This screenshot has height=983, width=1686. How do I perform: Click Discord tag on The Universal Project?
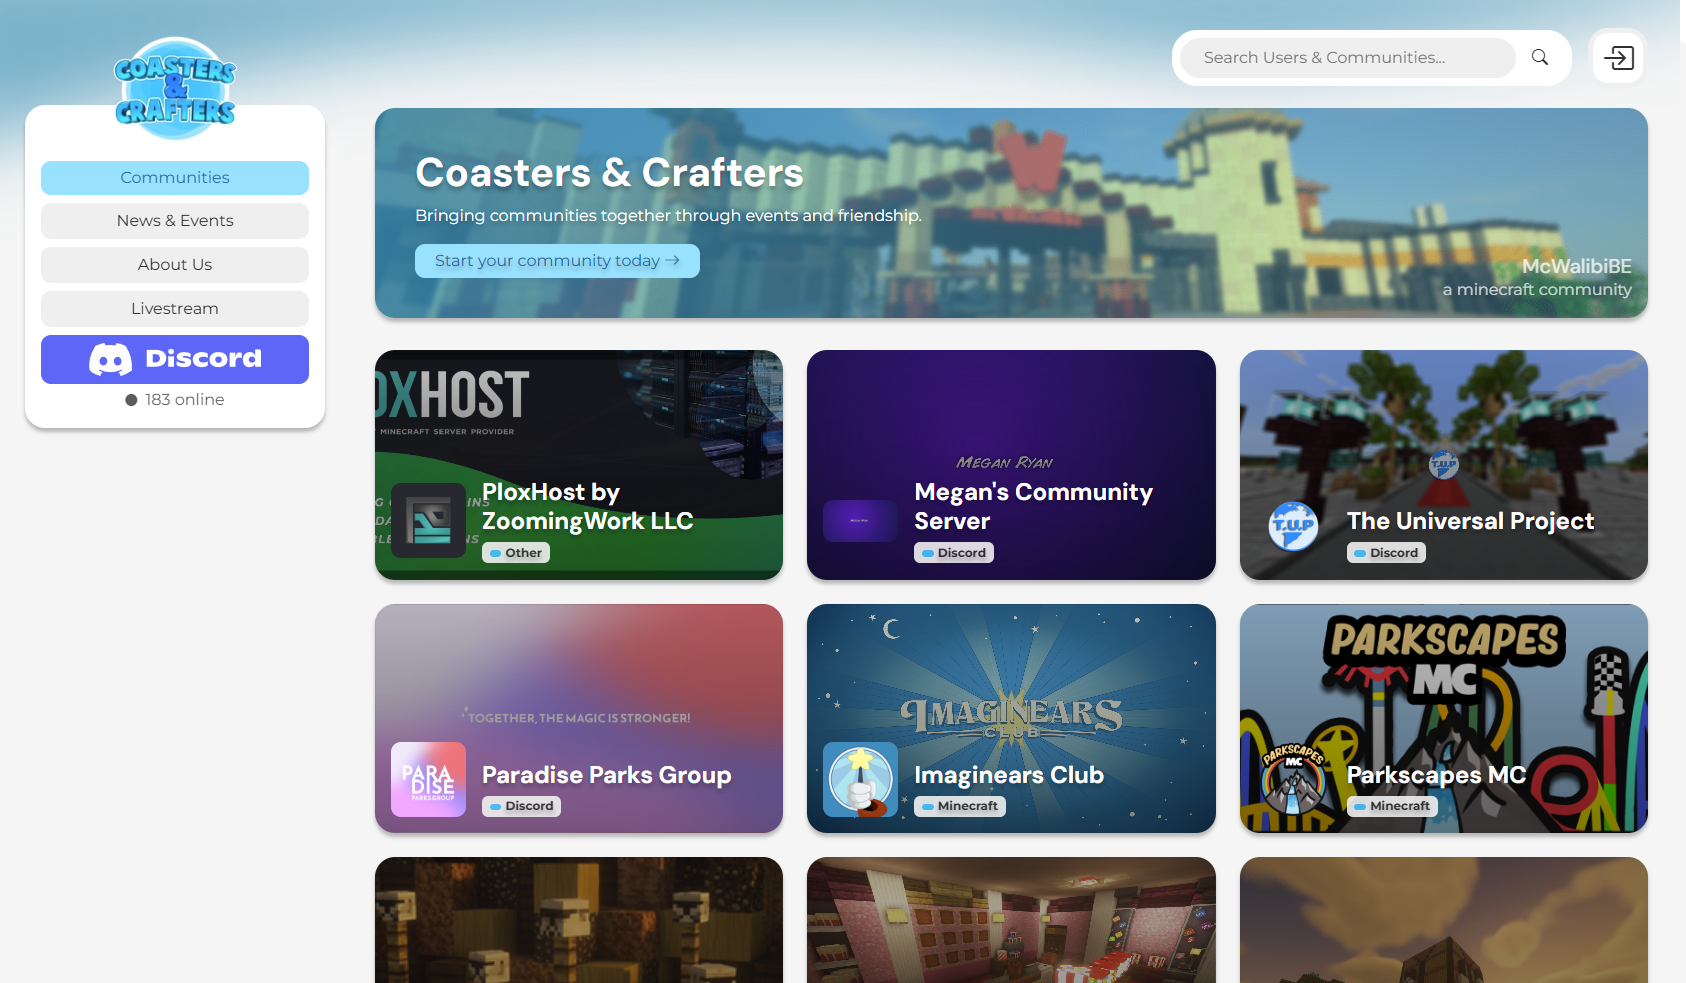[1387, 553]
